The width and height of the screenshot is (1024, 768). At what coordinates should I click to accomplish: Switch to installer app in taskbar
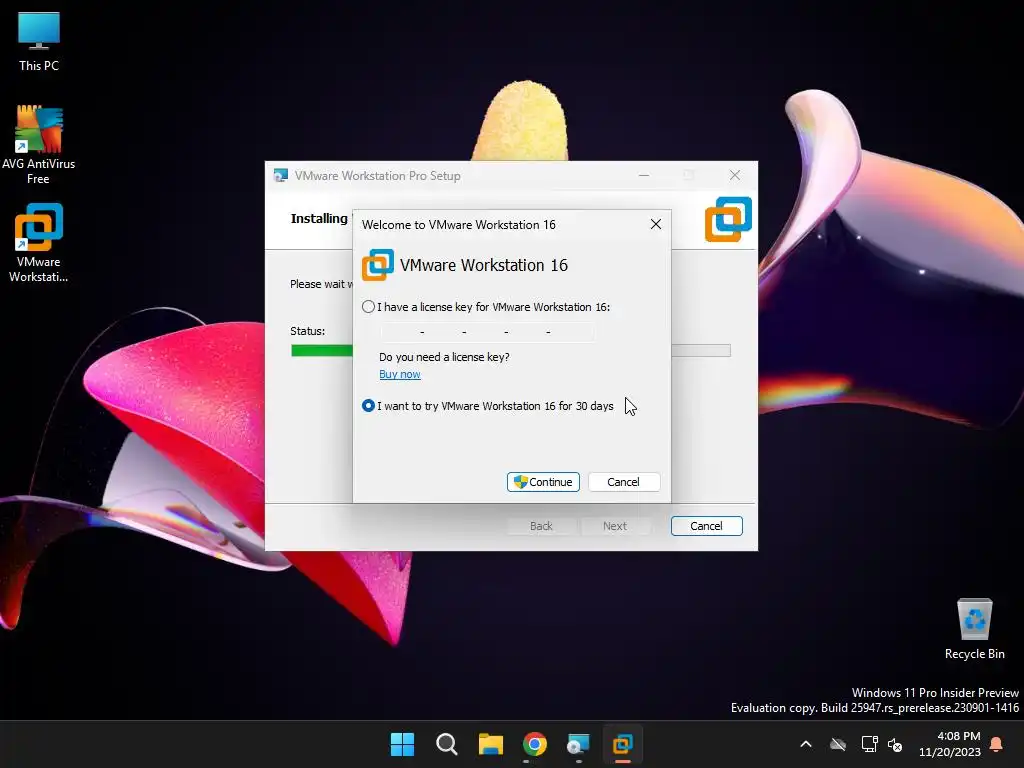point(579,744)
